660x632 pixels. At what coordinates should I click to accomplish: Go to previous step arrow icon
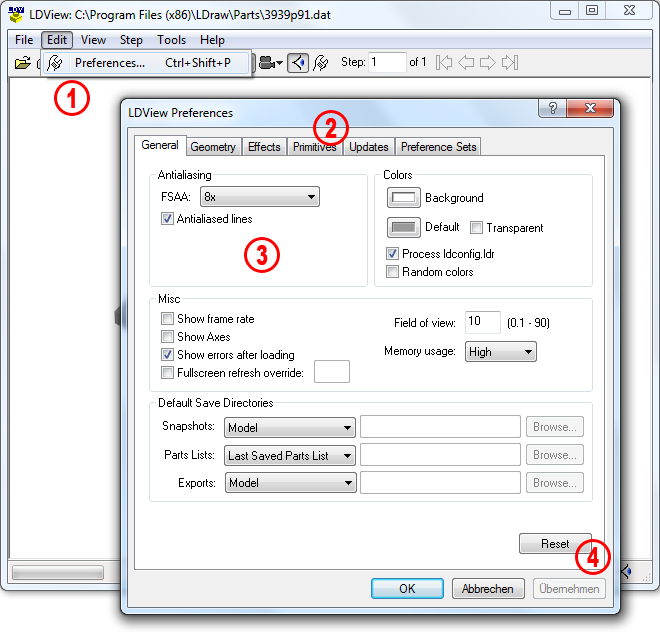(466, 63)
